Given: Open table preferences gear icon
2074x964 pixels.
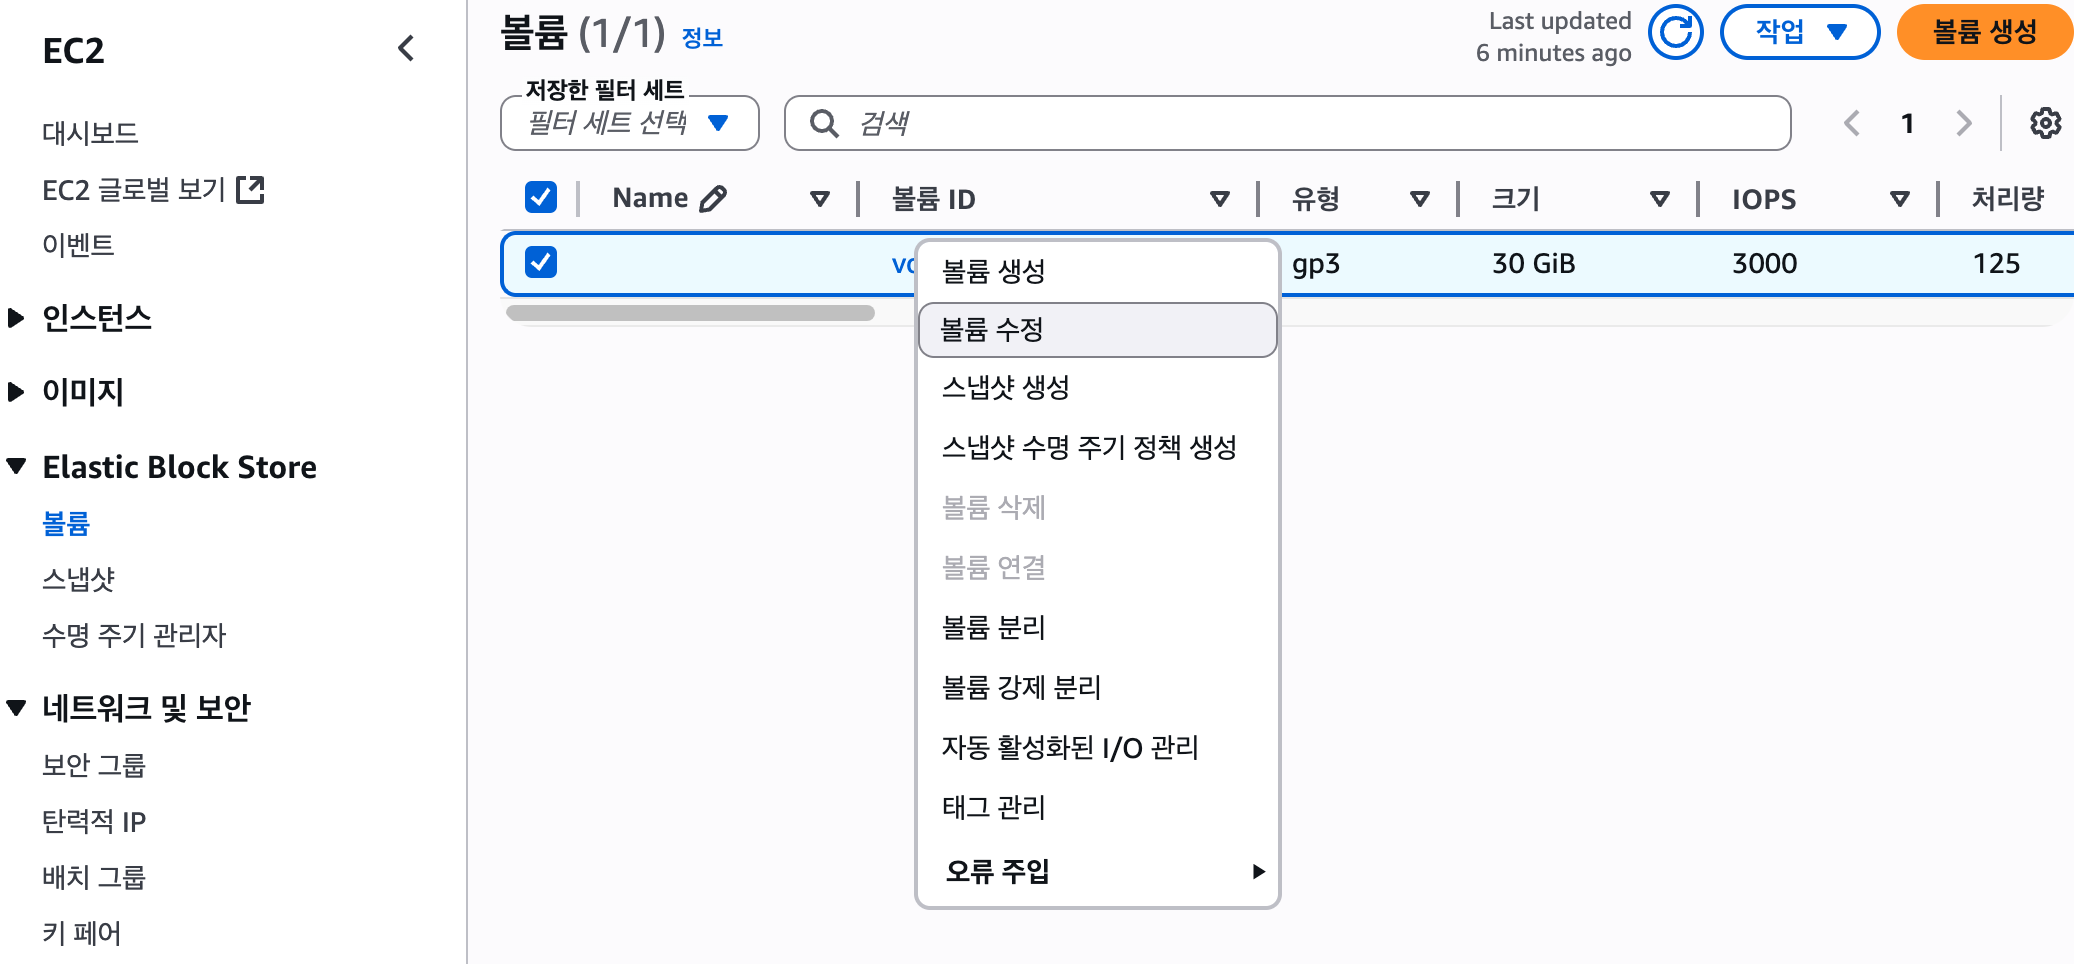Looking at the screenshot, I should pos(2045,123).
